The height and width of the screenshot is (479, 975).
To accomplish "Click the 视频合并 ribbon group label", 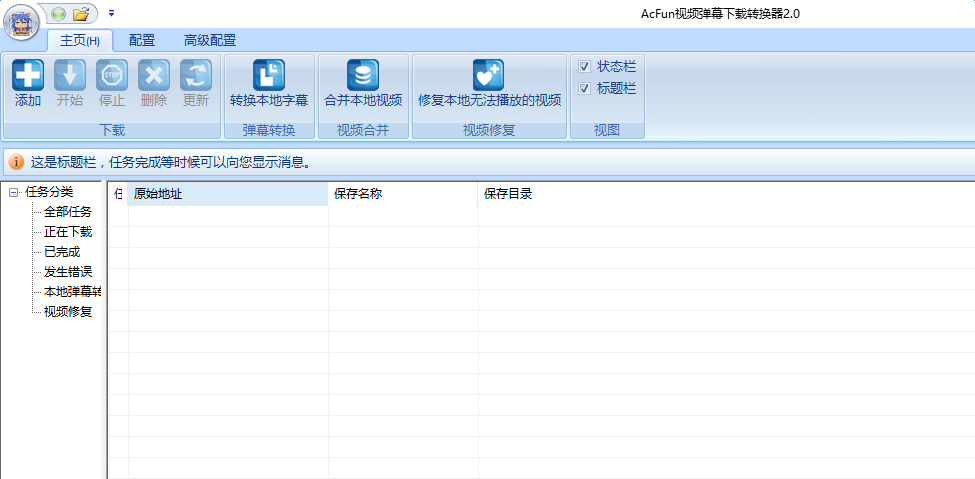I will click(x=363, y=130).
